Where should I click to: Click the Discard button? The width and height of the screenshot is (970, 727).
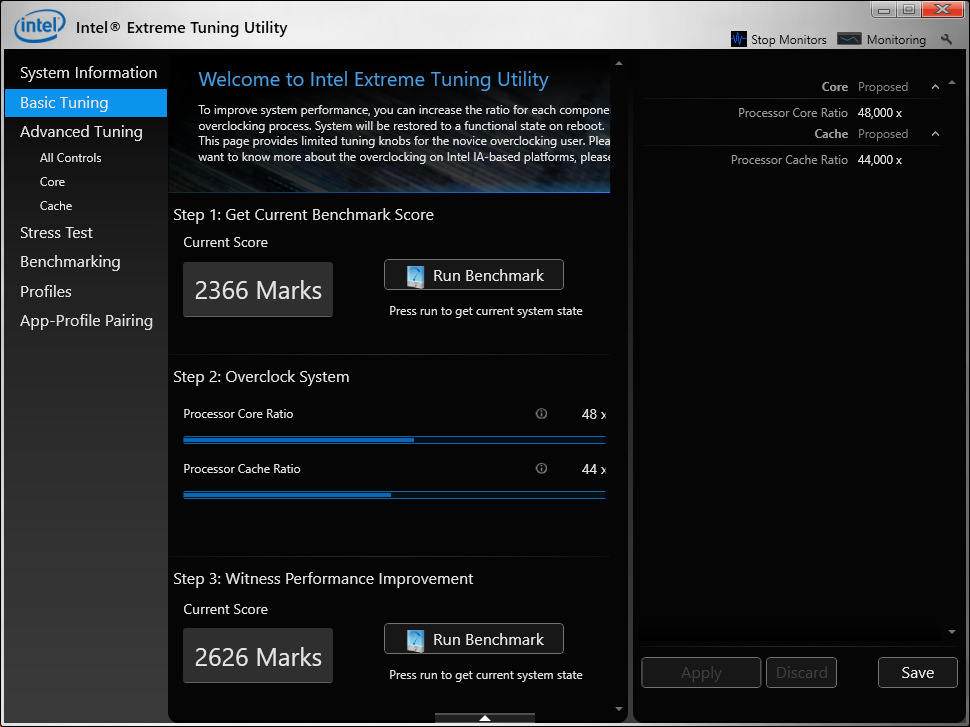point(801,673)
